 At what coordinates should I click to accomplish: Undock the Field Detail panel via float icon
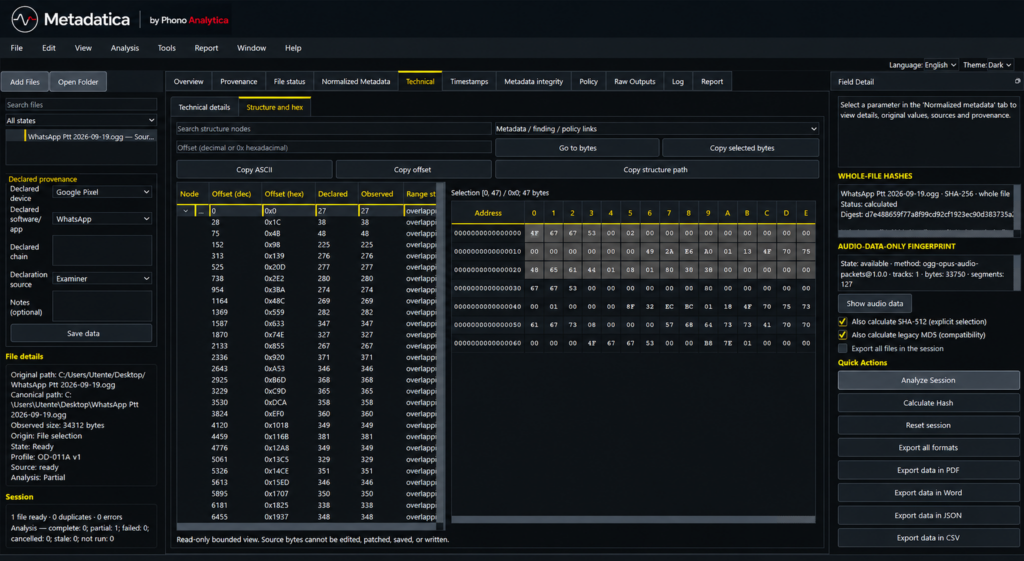[1017, 82]
